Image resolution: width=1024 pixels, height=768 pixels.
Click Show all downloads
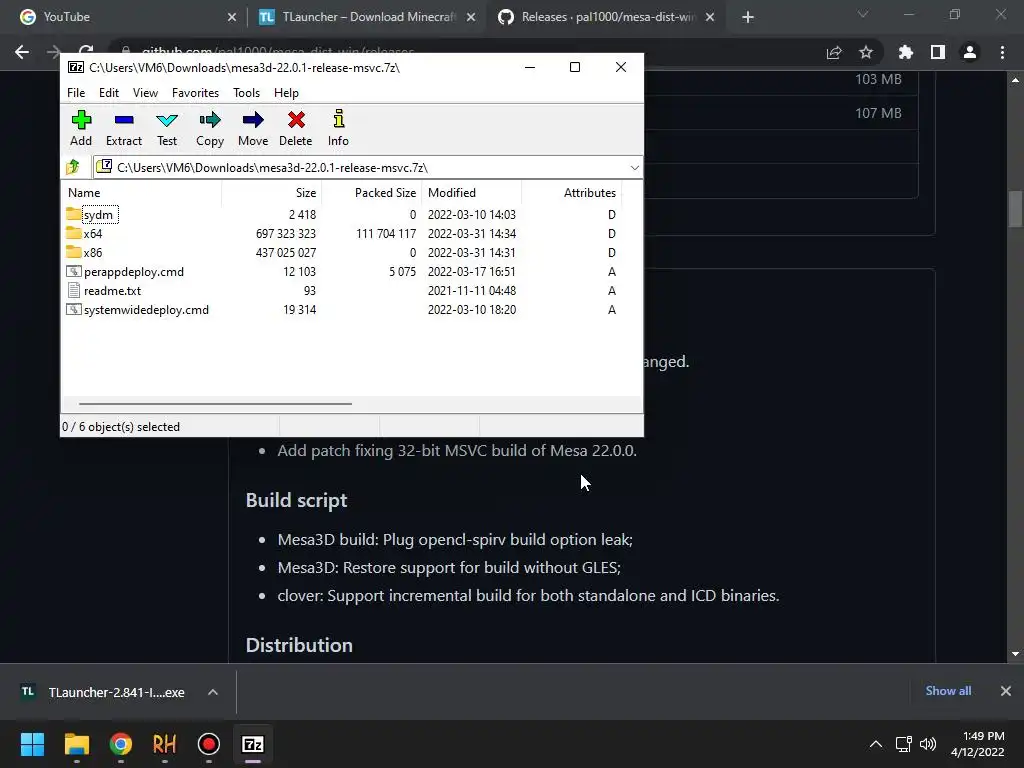pos(948,691)
